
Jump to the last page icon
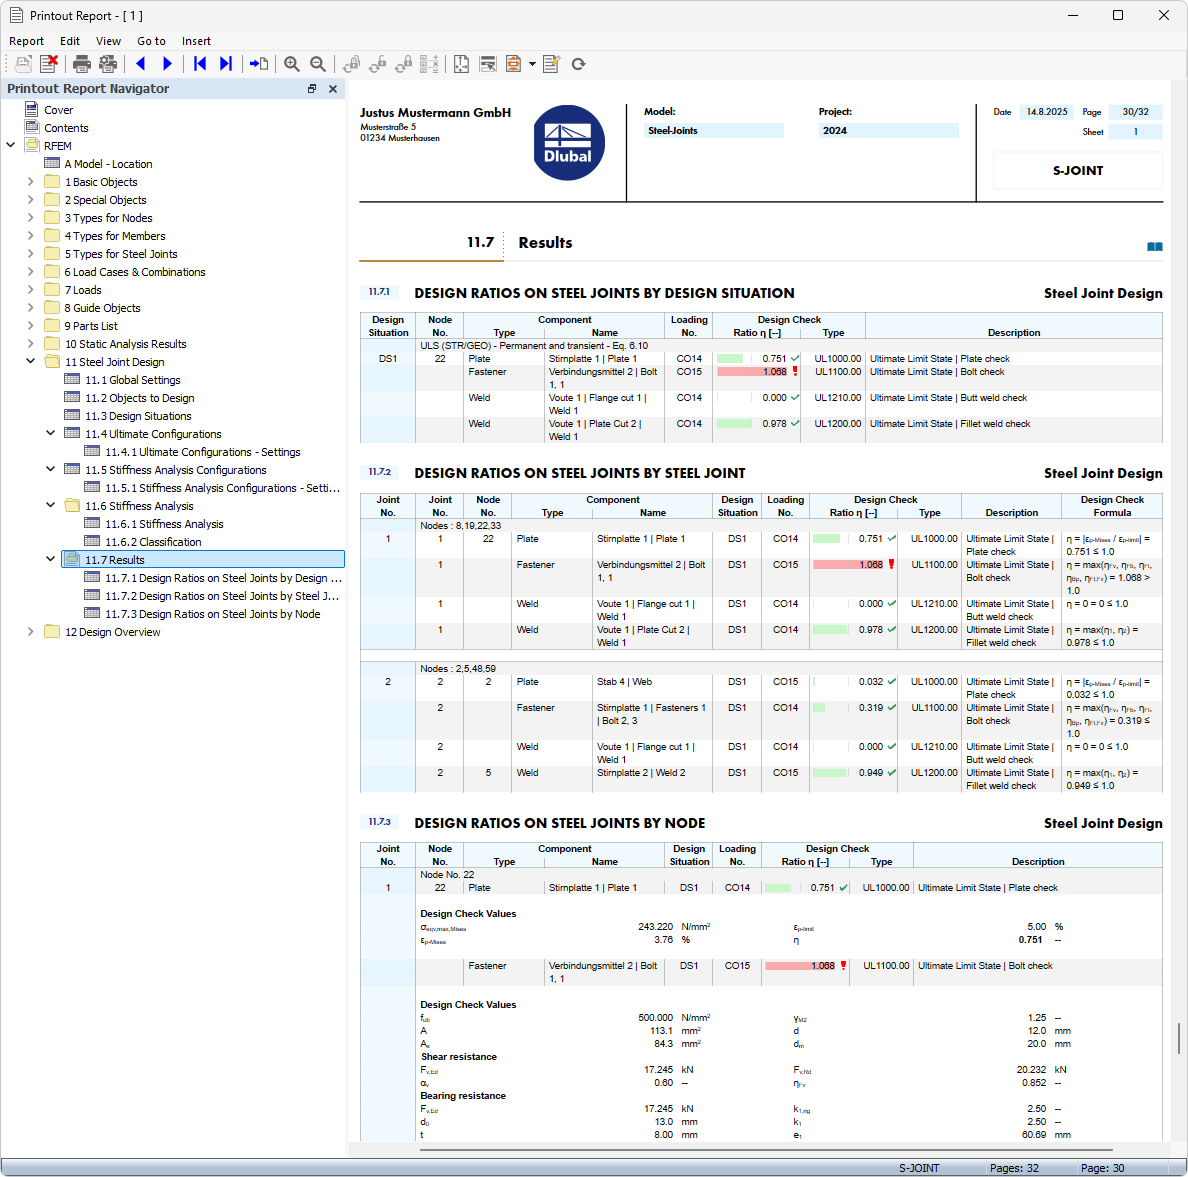pyautogui.click(x=226, y=64)
